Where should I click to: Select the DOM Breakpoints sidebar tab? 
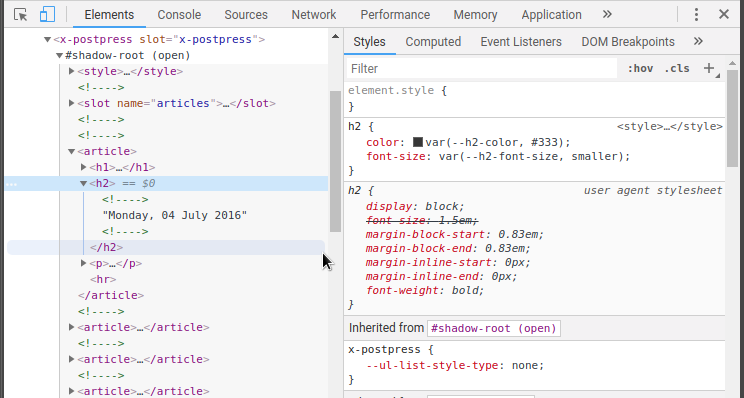[x=628, y=42]
